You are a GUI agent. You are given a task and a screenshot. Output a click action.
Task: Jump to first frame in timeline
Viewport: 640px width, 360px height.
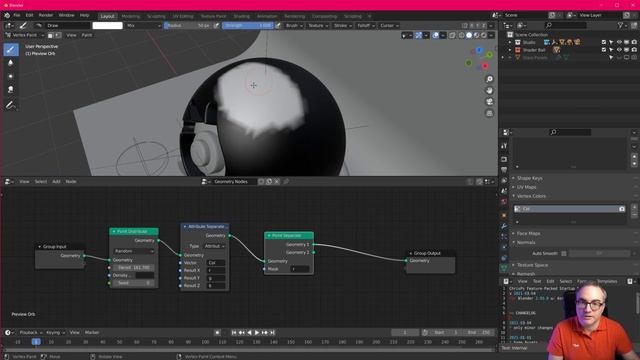(x=234, y=333)
